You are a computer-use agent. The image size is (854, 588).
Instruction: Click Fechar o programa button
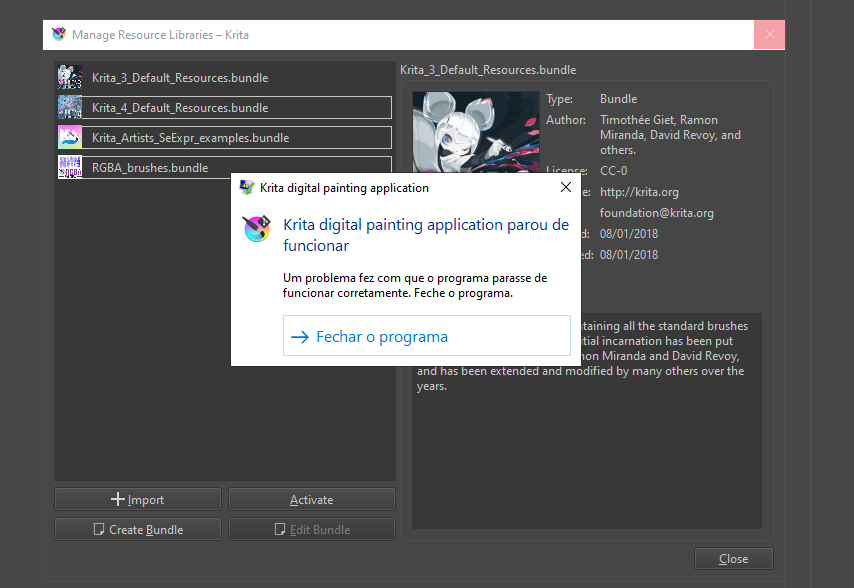click(426, 335)
